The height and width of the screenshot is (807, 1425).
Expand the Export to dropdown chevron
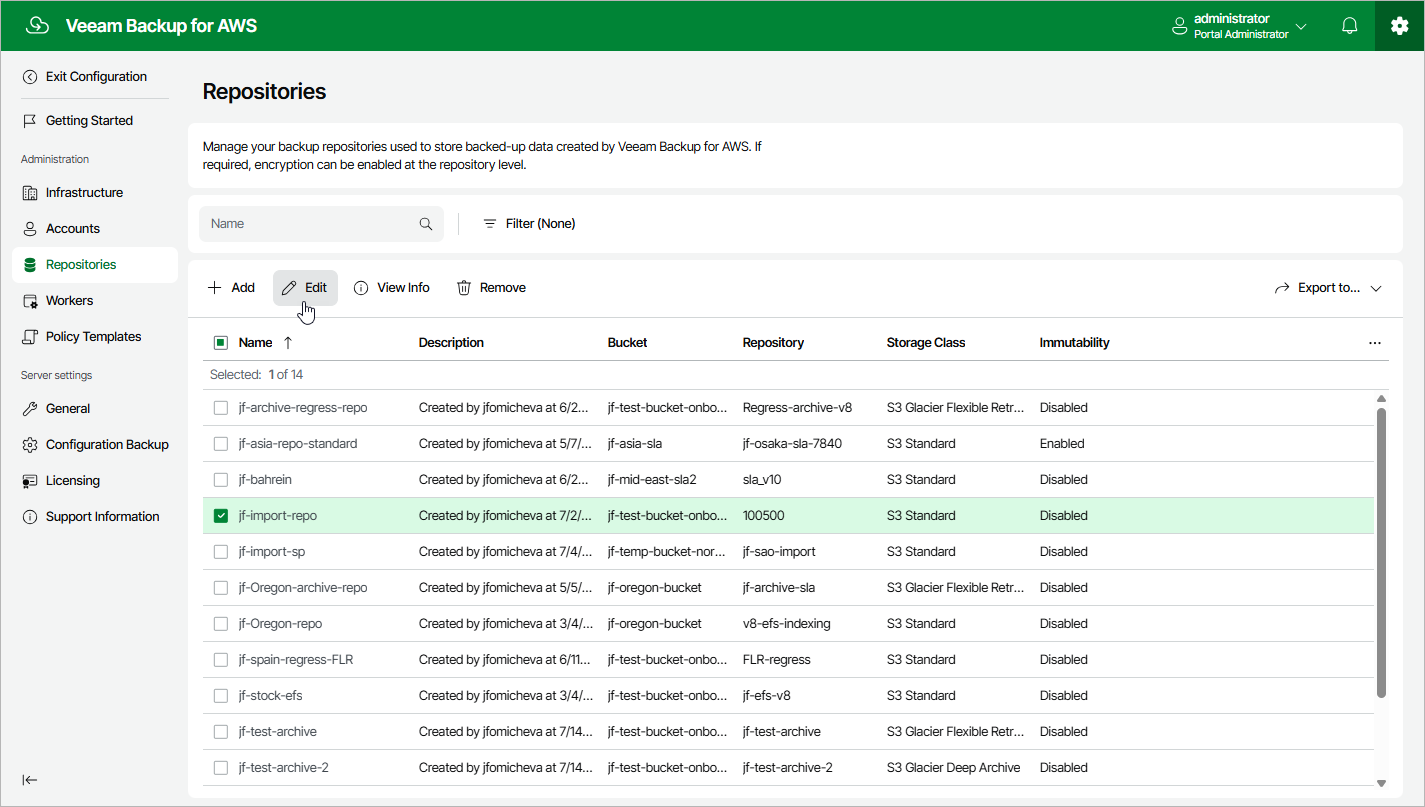tap(1376, 288)
